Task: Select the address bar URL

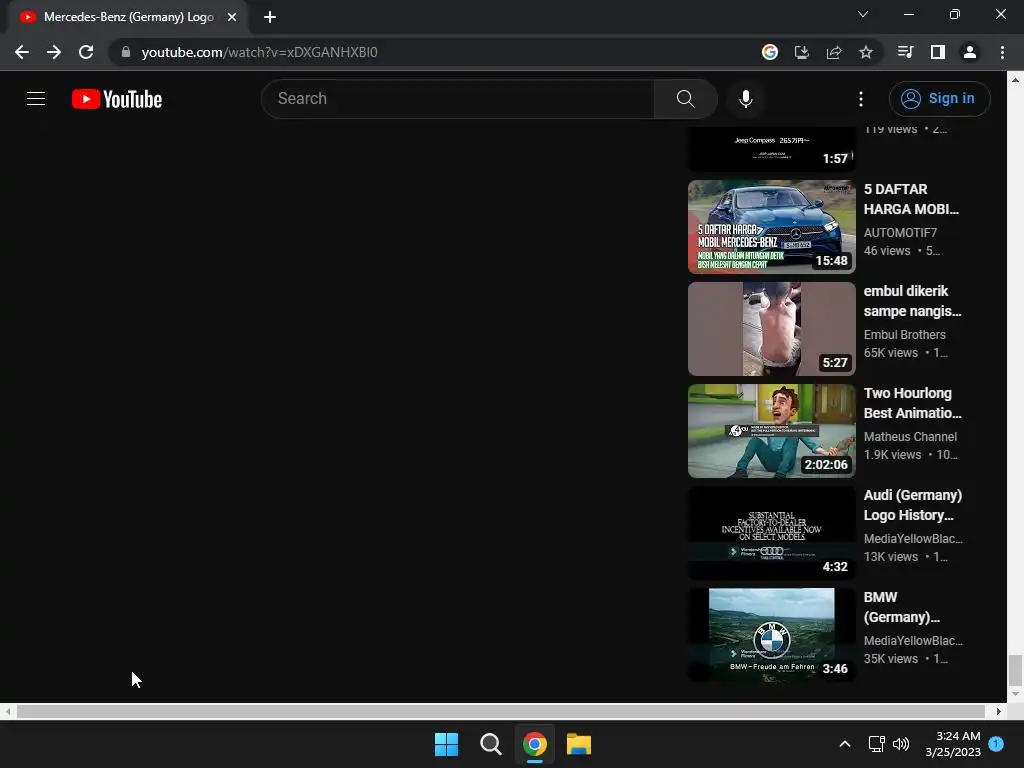Action: (259, 52)
